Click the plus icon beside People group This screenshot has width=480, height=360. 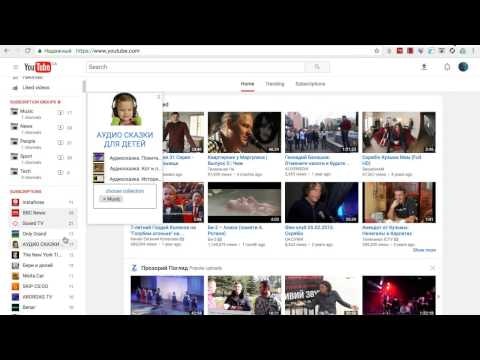60,143
